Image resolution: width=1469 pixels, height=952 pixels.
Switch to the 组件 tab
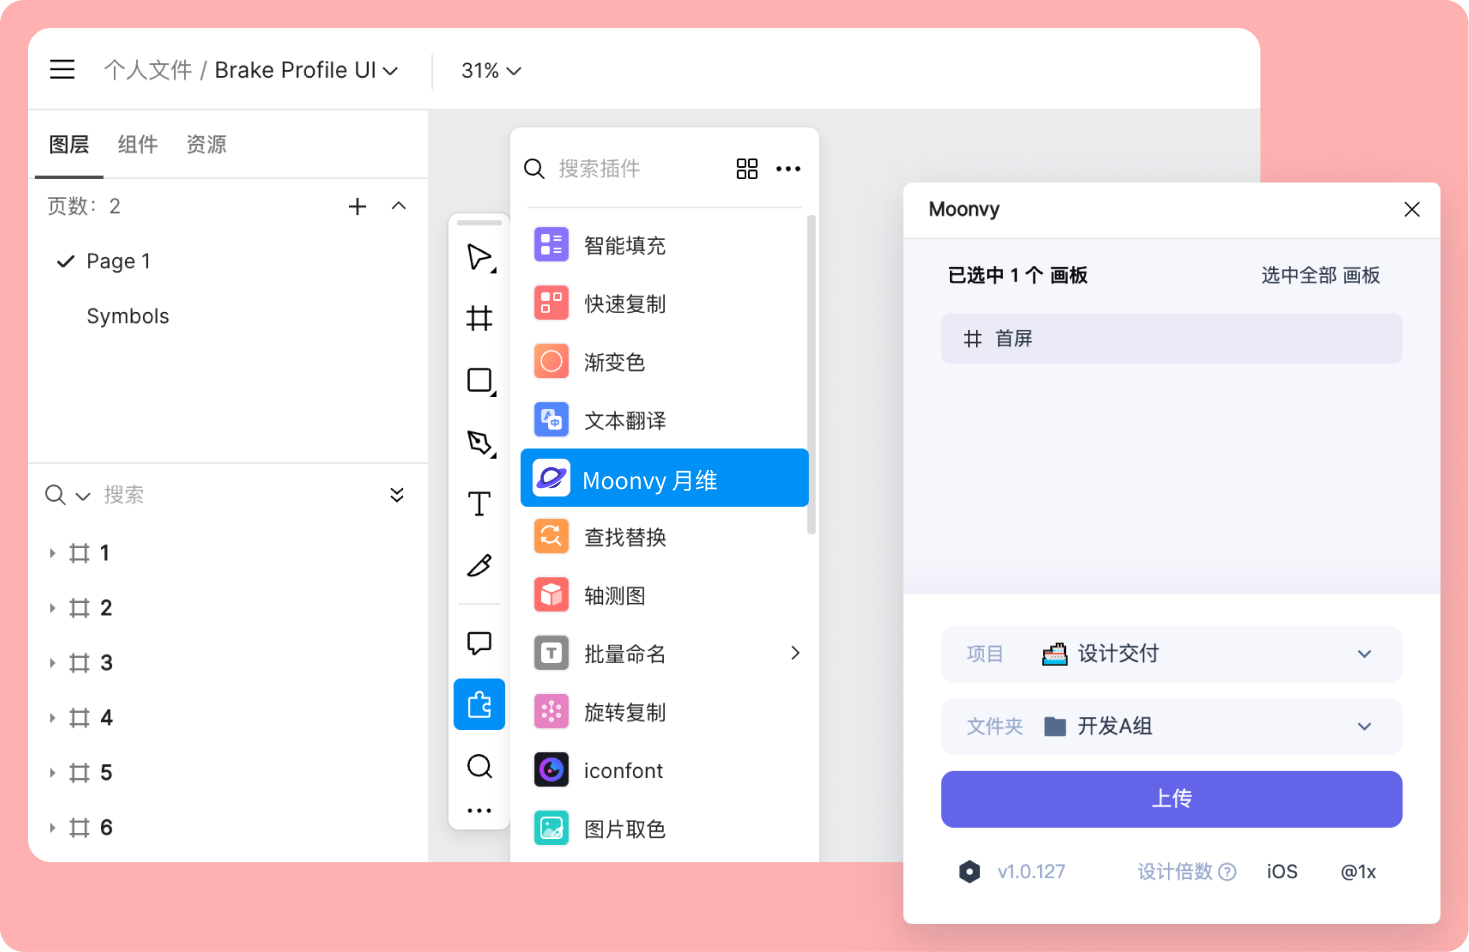138,145
